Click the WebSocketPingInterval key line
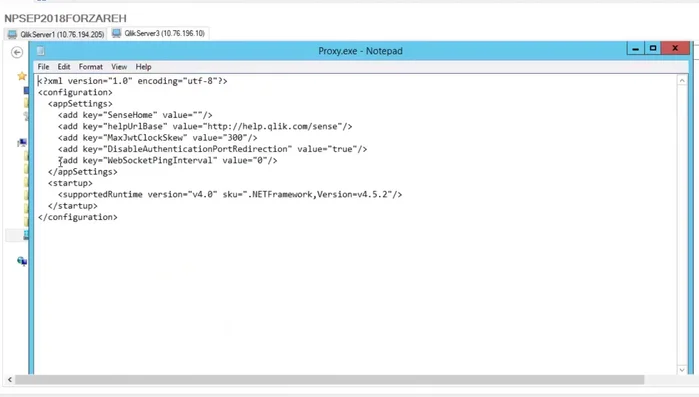The width and height of the screenshot is (699, 397). coord(168,160)
